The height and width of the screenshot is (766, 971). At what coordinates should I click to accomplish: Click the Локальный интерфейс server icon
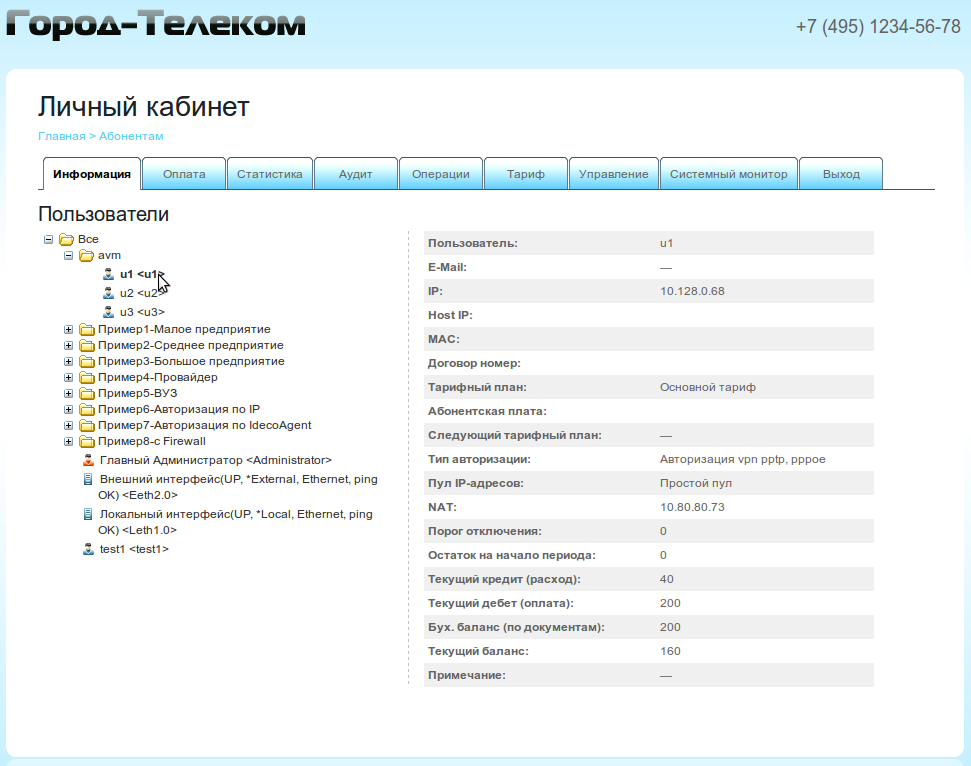[88, 515]
